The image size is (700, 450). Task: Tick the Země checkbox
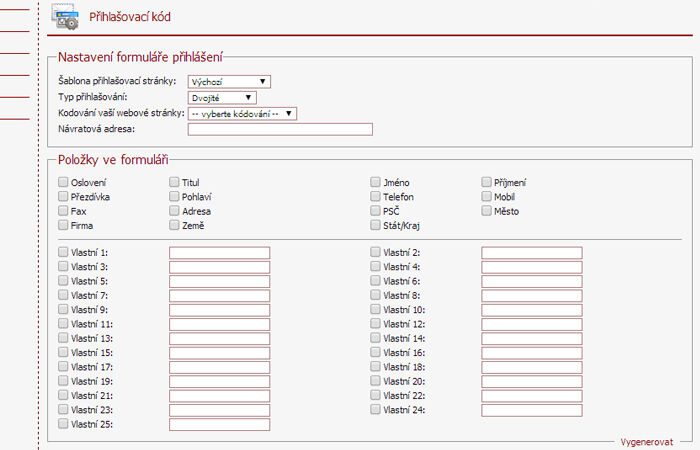[174, 225]
